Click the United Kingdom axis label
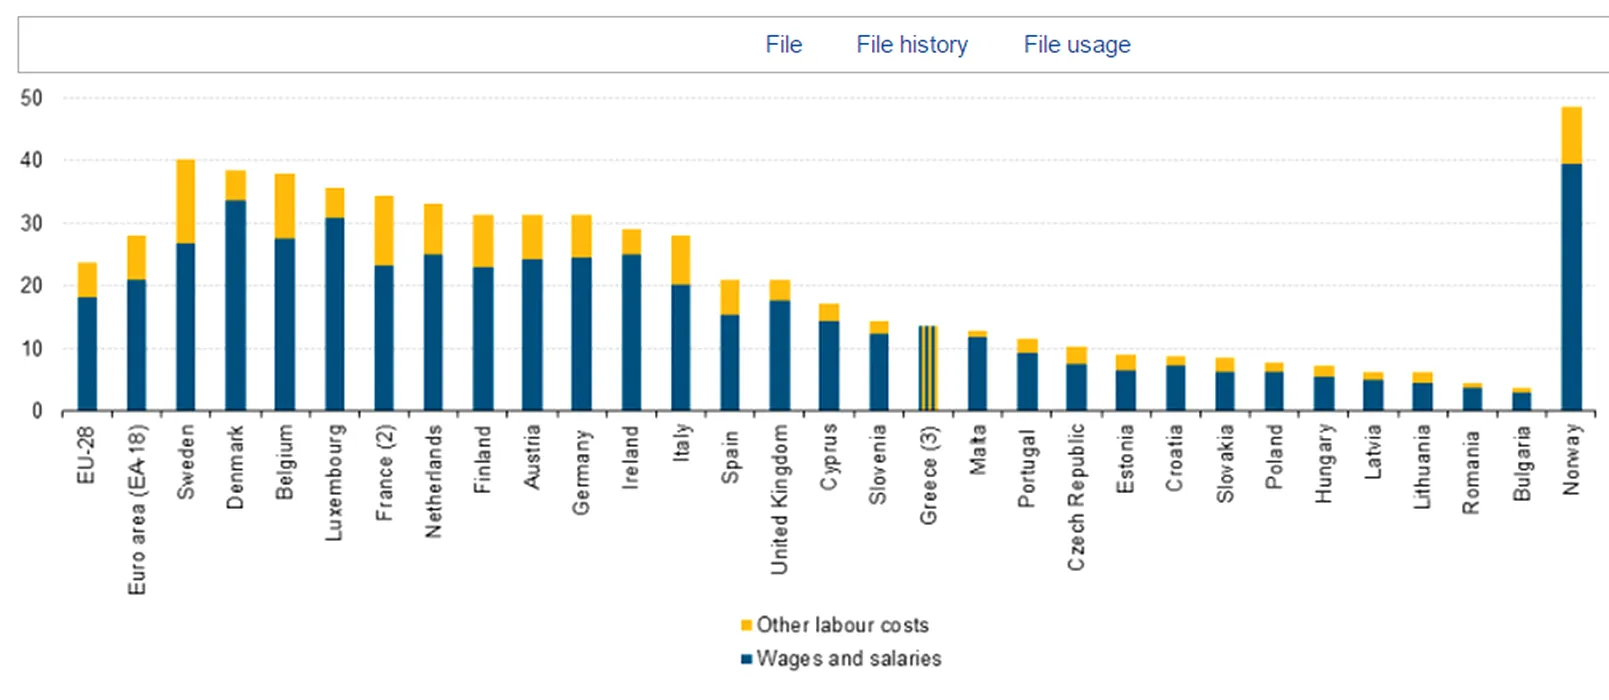The height and width of the screenshot is (700, 1609). click(779, 499)
